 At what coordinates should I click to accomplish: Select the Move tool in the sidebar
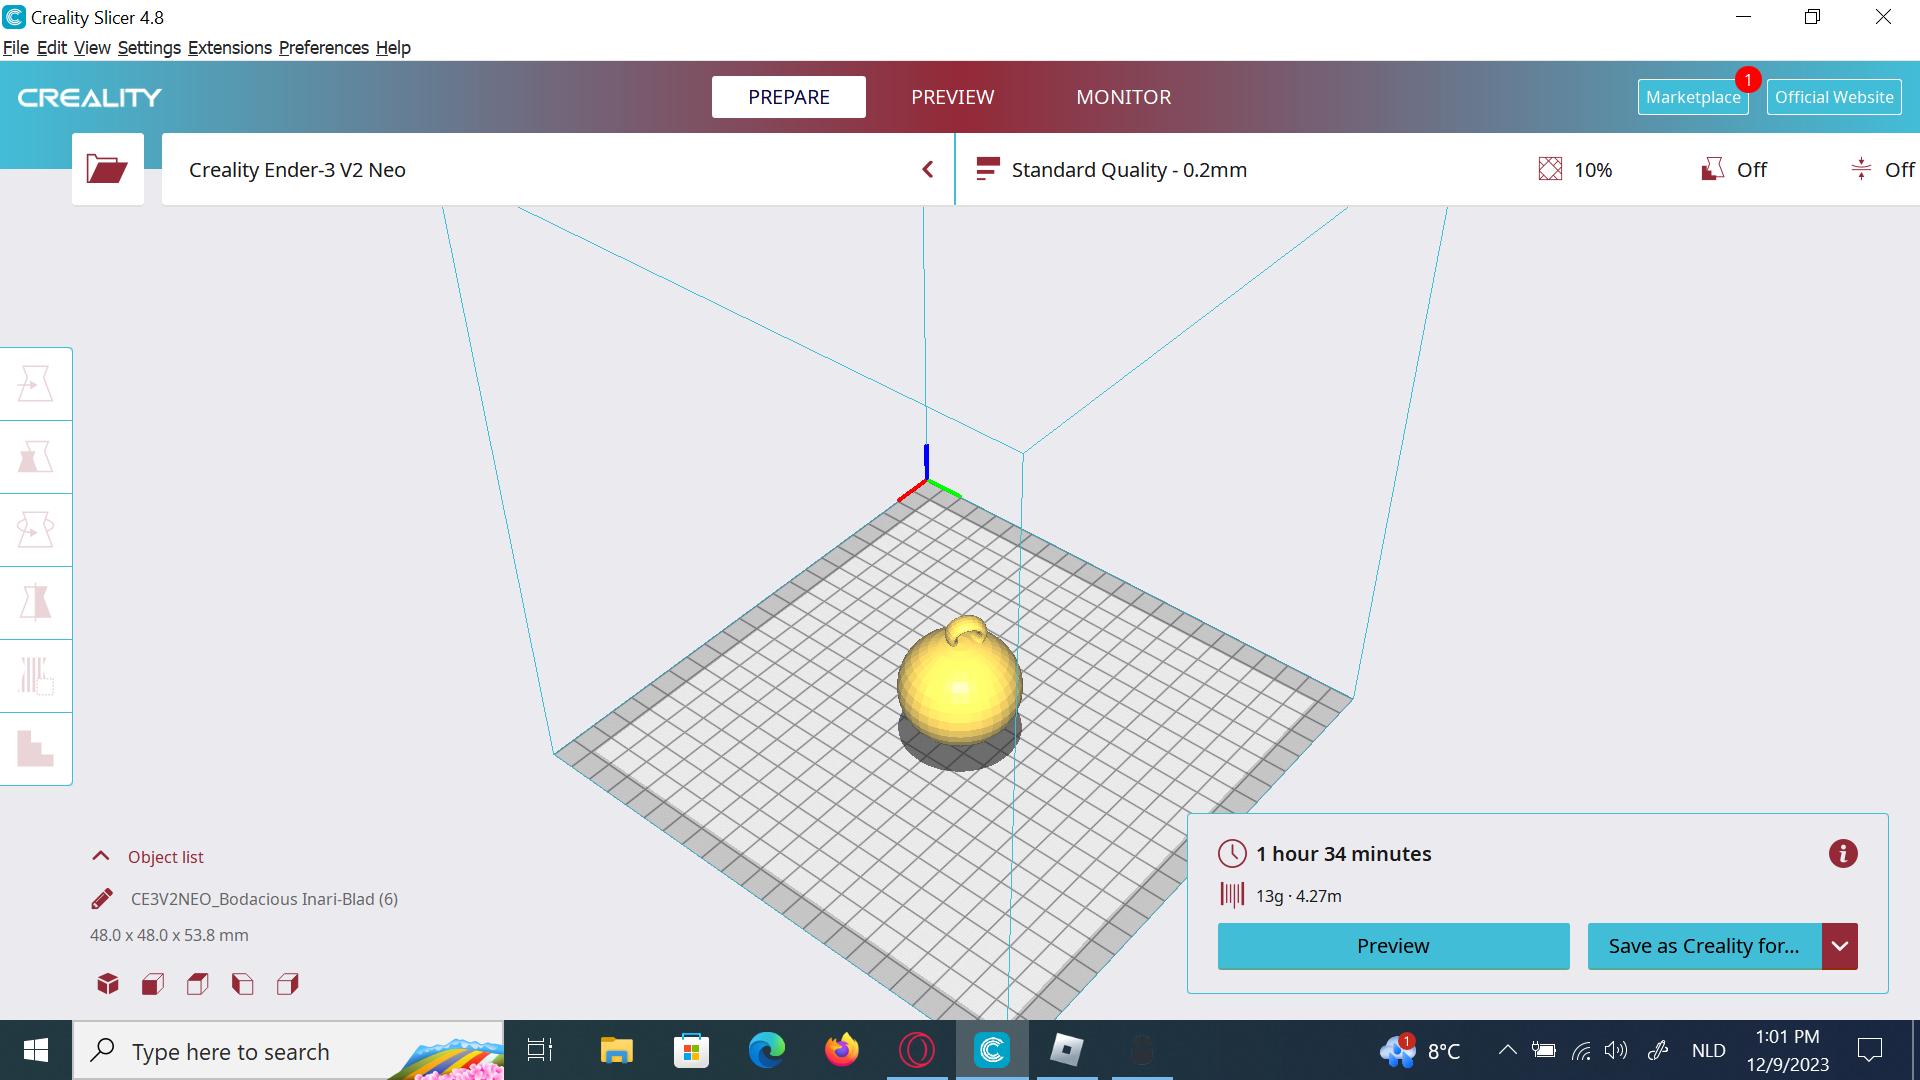(x=35, y=384)
